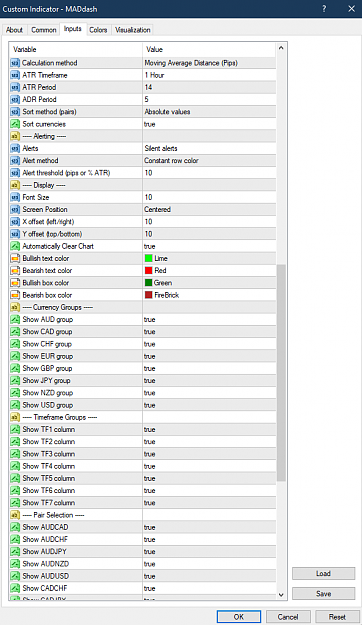Confirm with the OK button
This screenshot has height=625, width=362.
[239, 617]
